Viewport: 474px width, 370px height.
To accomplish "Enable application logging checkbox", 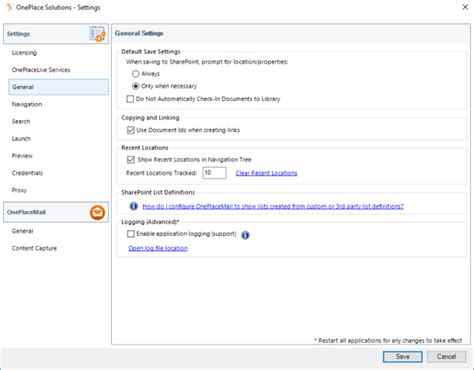I will 131,234.
